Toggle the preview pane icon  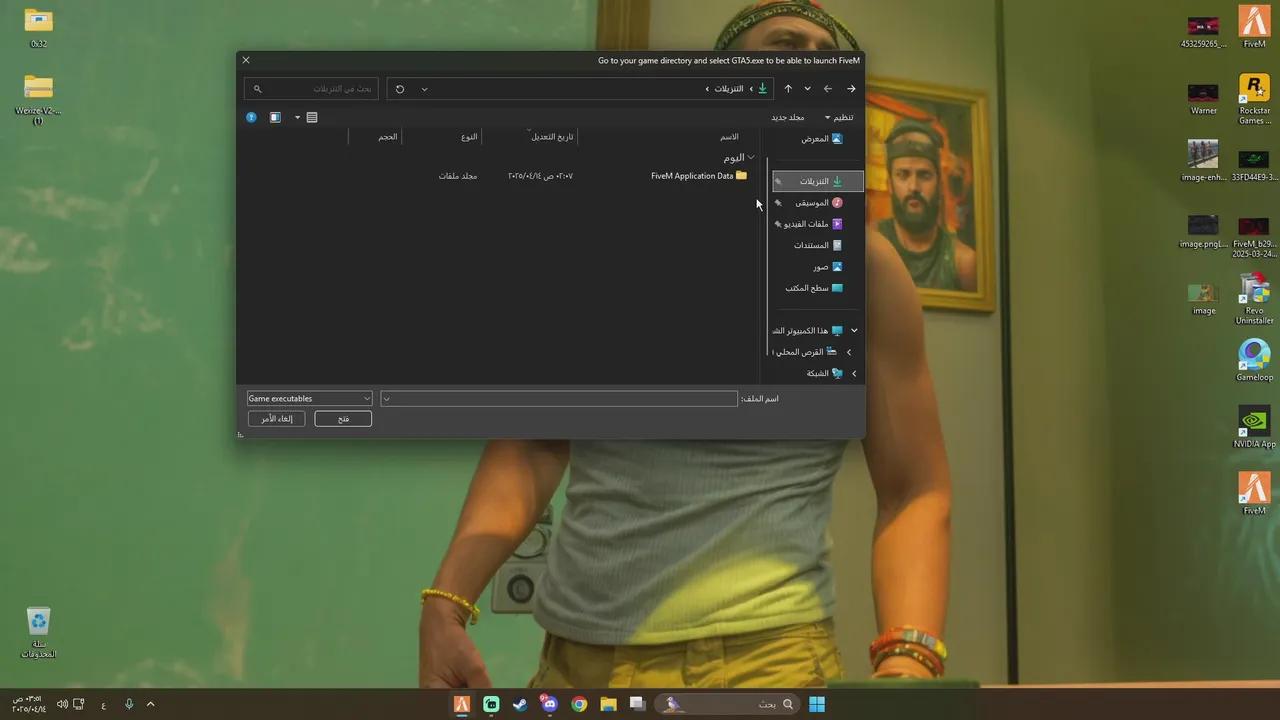click(275, 117)
